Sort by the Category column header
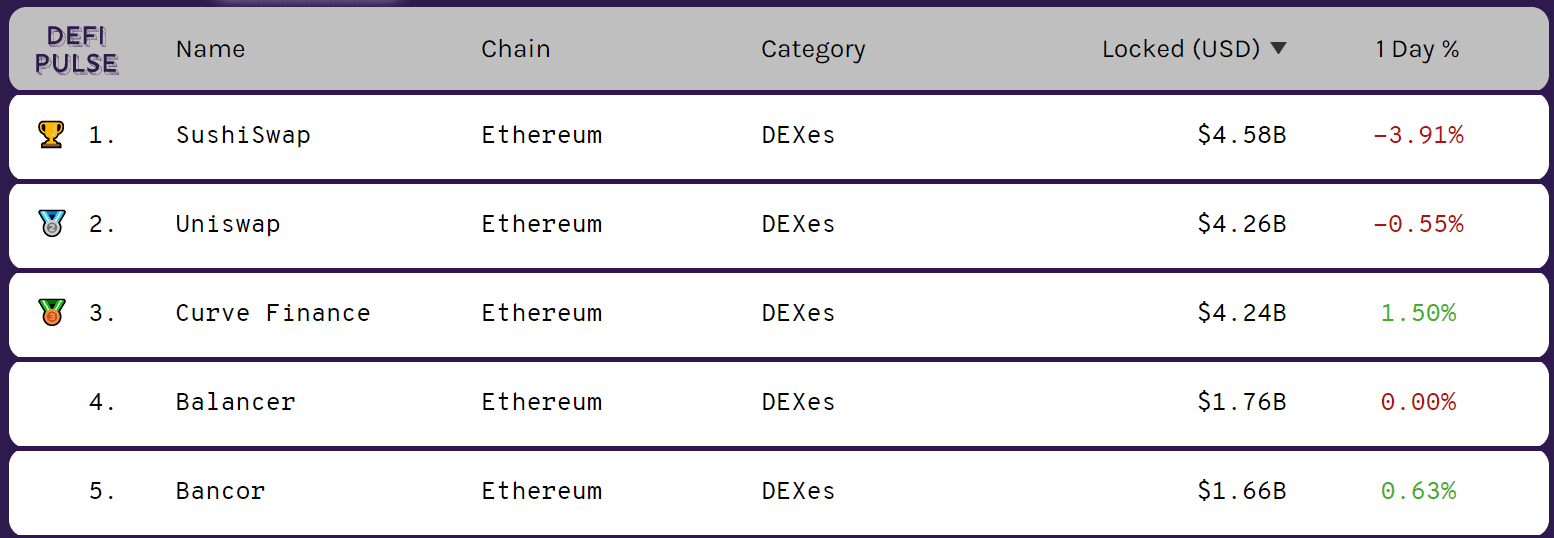The width and height of the screenshot is (1554, 538). [x=813, y=50]
